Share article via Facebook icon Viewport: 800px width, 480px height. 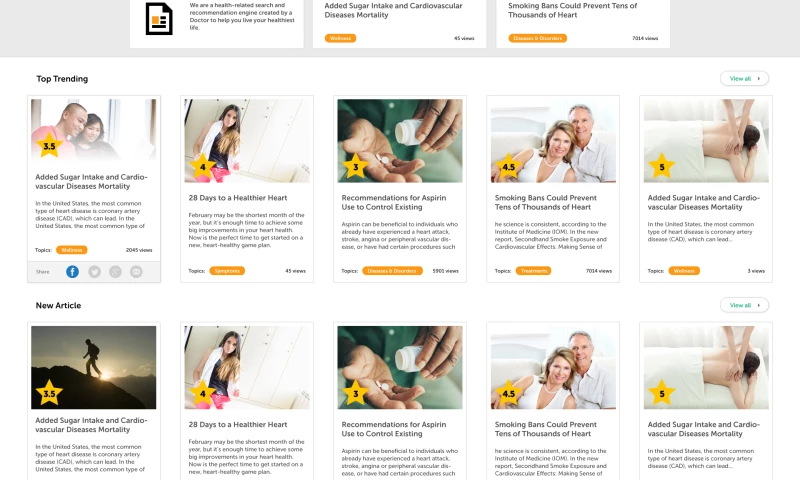pyautogui.click(x=72, y=272)
